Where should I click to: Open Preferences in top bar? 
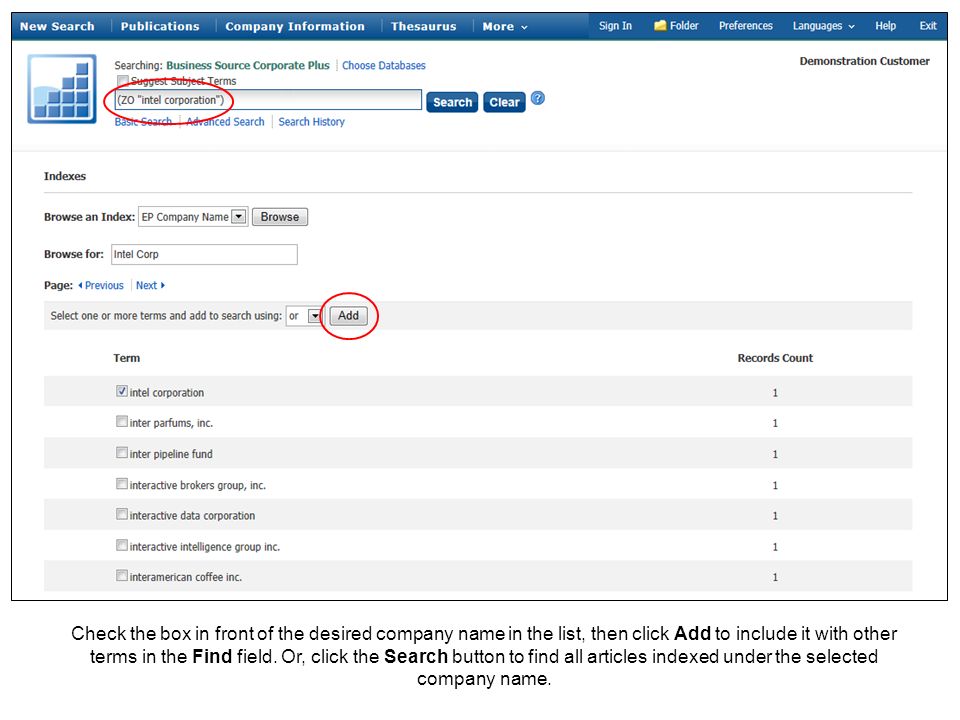point(745,26)
